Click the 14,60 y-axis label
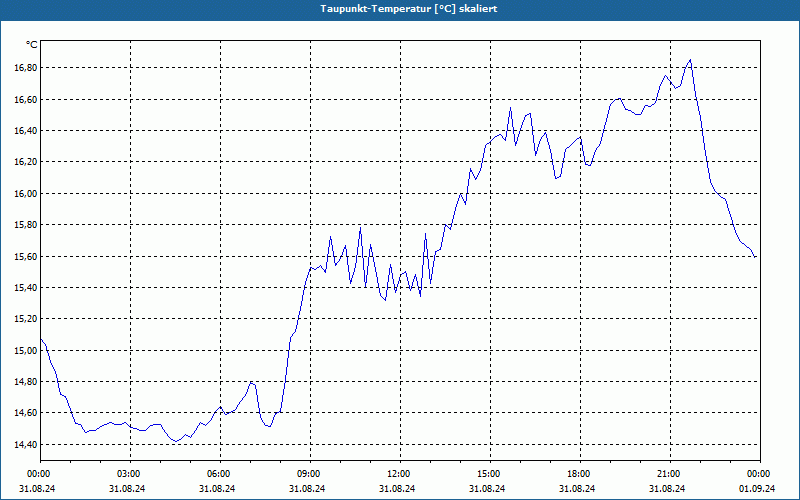Image resolution: width=800 pixels, height=500 pixels. (x=26, y=413)
